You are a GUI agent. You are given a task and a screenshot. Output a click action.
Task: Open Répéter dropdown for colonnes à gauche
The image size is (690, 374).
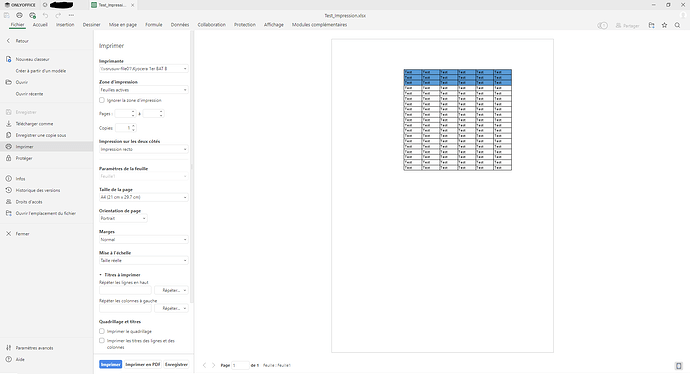pyautogui.click(x=171, y=308)
